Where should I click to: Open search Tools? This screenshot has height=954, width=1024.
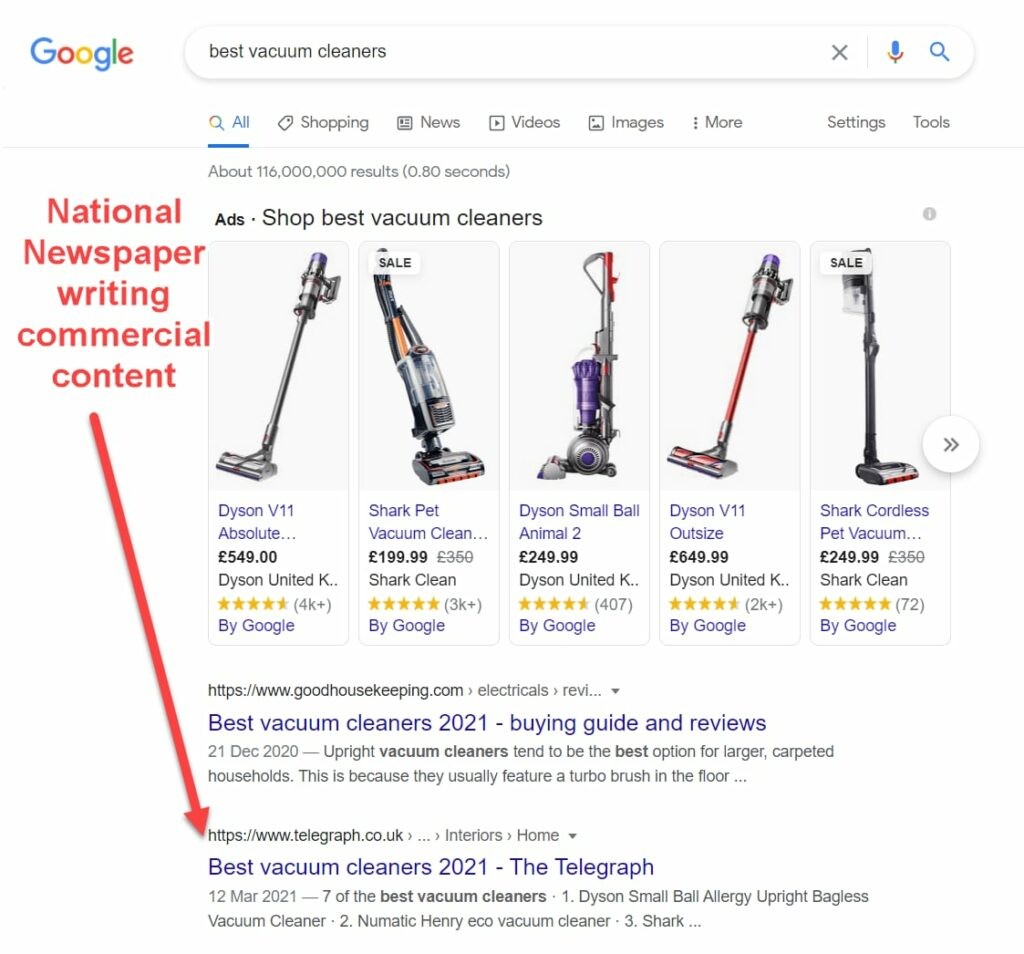pyautogui.click(x=931, y=122)
